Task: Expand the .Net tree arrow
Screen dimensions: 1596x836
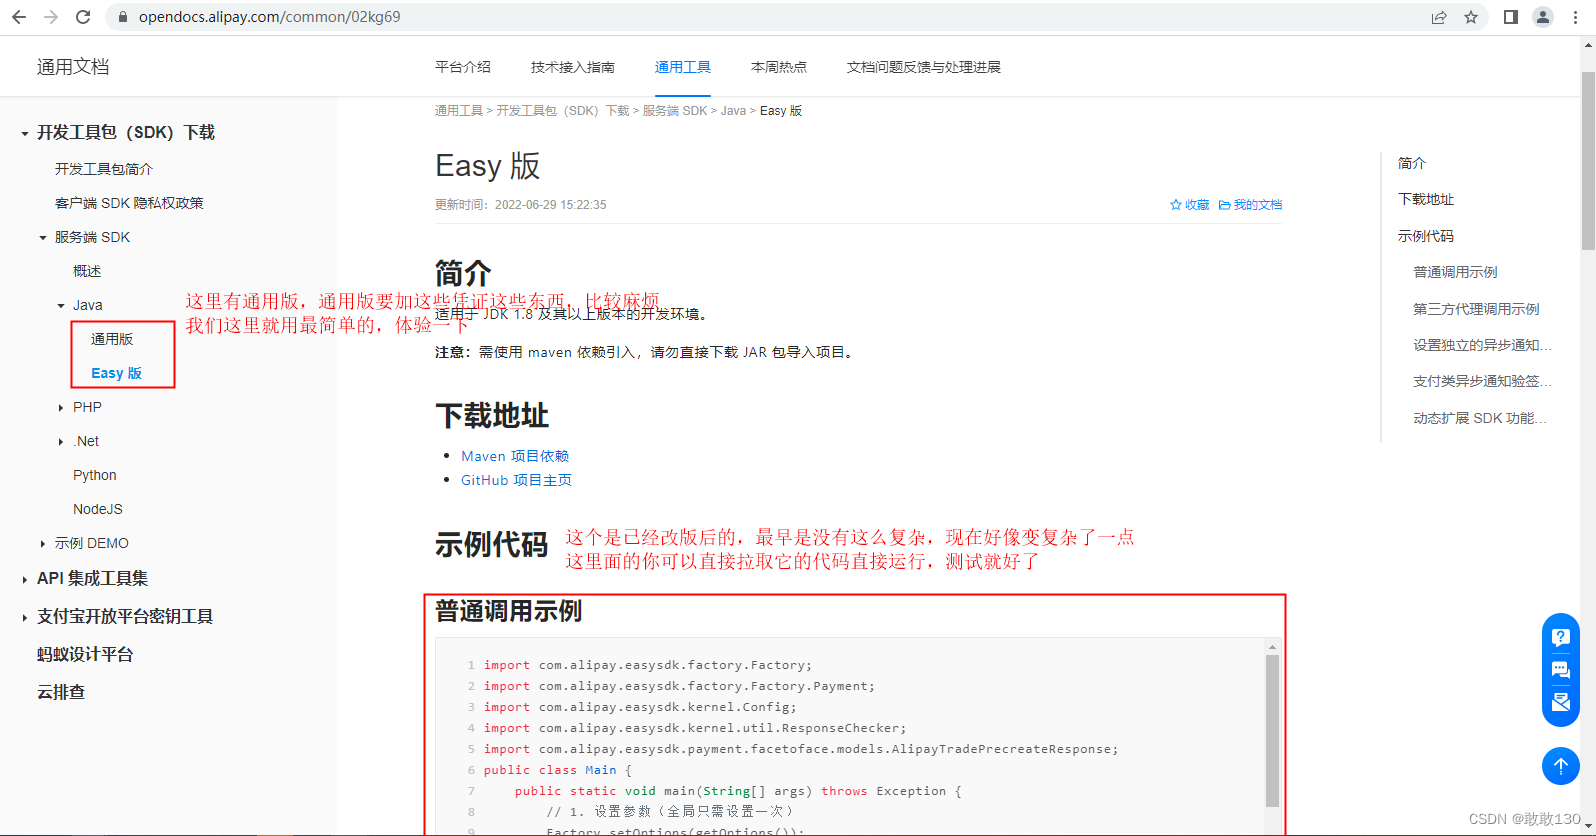Action: (x=61, y=442)
